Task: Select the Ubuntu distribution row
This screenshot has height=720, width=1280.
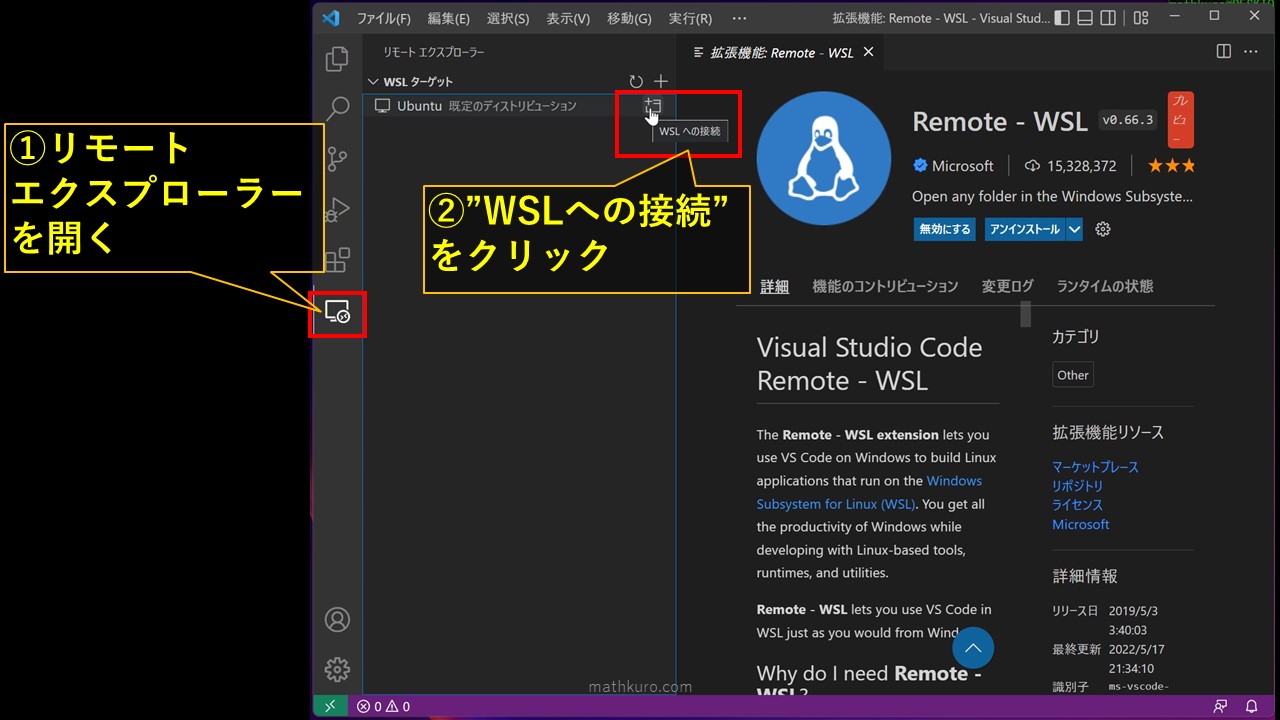Action: coord(519,106)
